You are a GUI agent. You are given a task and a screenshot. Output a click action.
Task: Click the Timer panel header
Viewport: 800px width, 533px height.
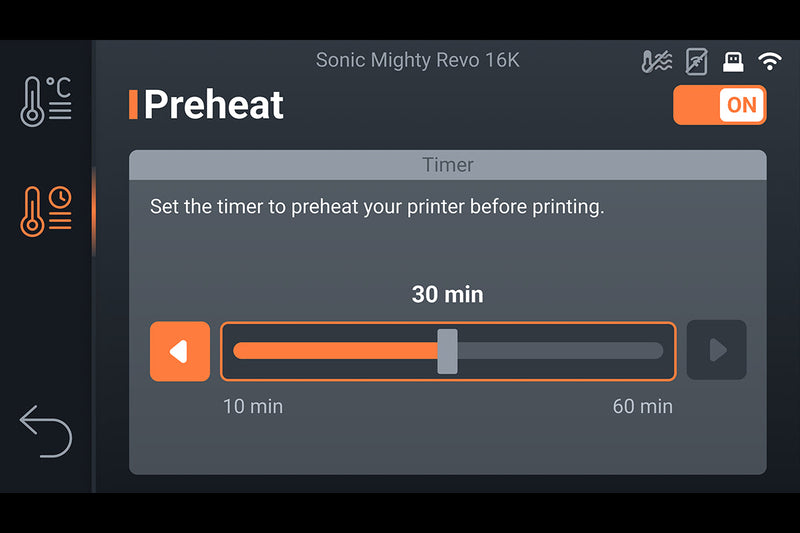(447, 165)
